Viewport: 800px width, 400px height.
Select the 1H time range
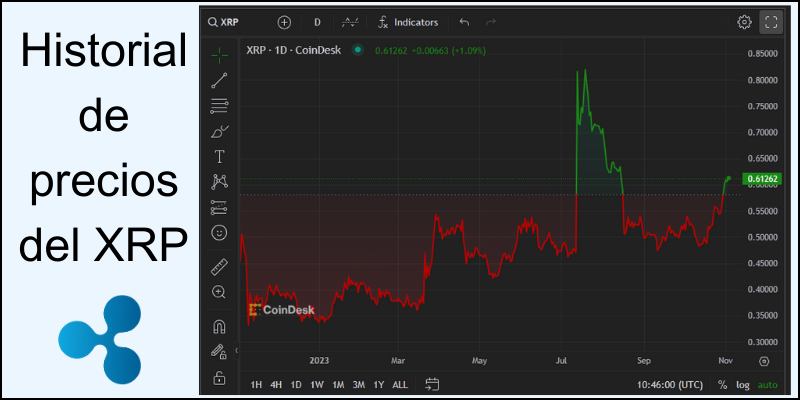[x=257, y=385]
